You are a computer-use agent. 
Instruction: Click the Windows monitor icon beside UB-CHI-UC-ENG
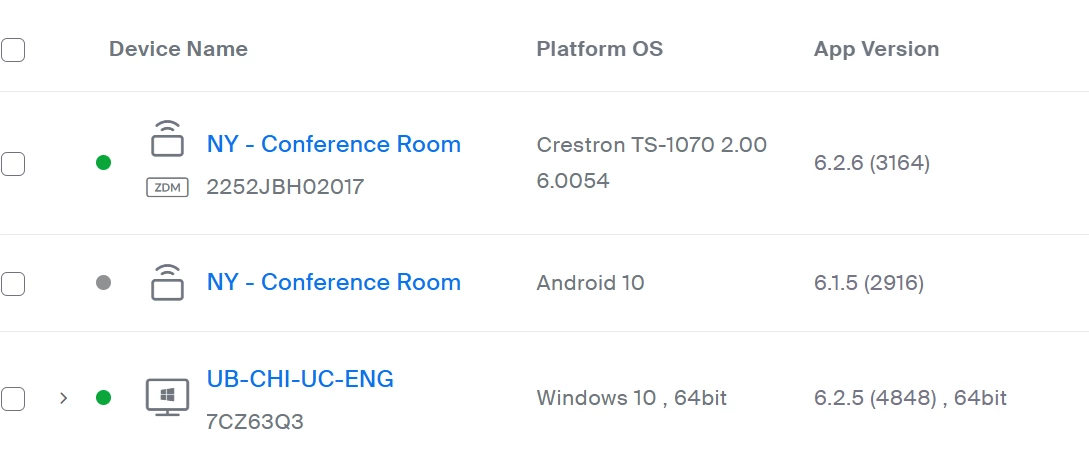[x=167, y=397]
